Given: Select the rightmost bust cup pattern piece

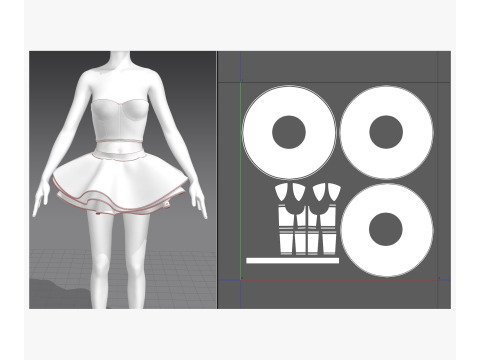Looking at the screenshot, I should pos(334,191).
